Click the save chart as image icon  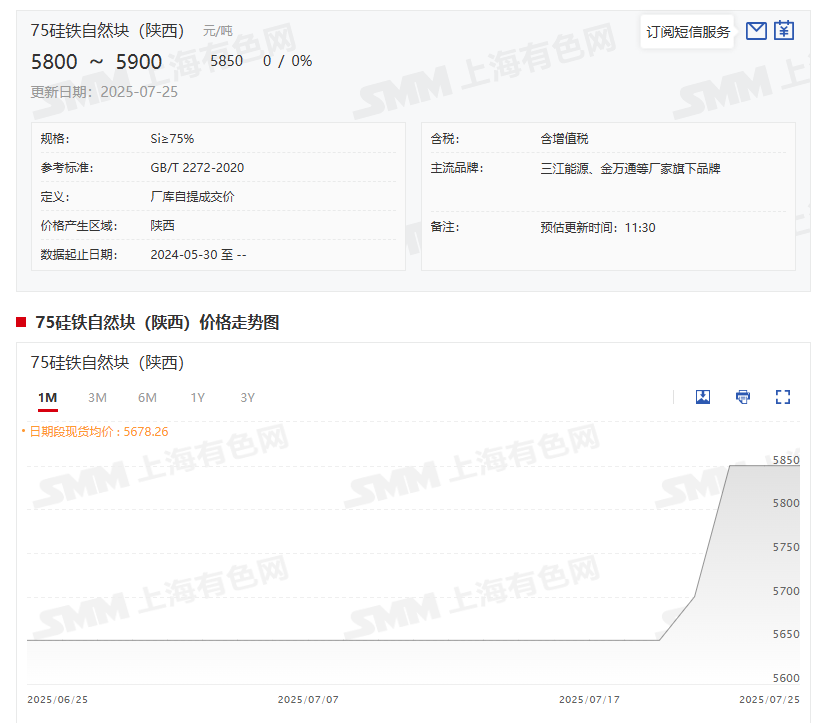[x=703, y=397]
